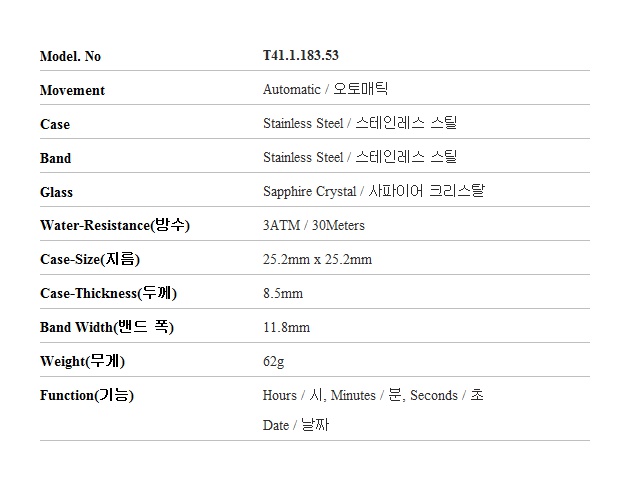Click the Band row label
Screen dimensions: 630x484
point(56,158)
